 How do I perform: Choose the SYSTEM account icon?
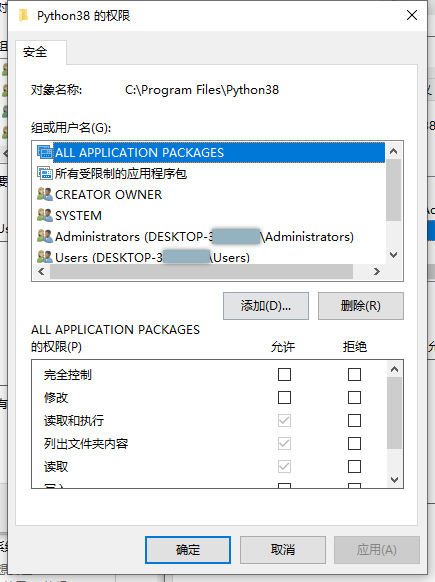[x=45, y=215]
